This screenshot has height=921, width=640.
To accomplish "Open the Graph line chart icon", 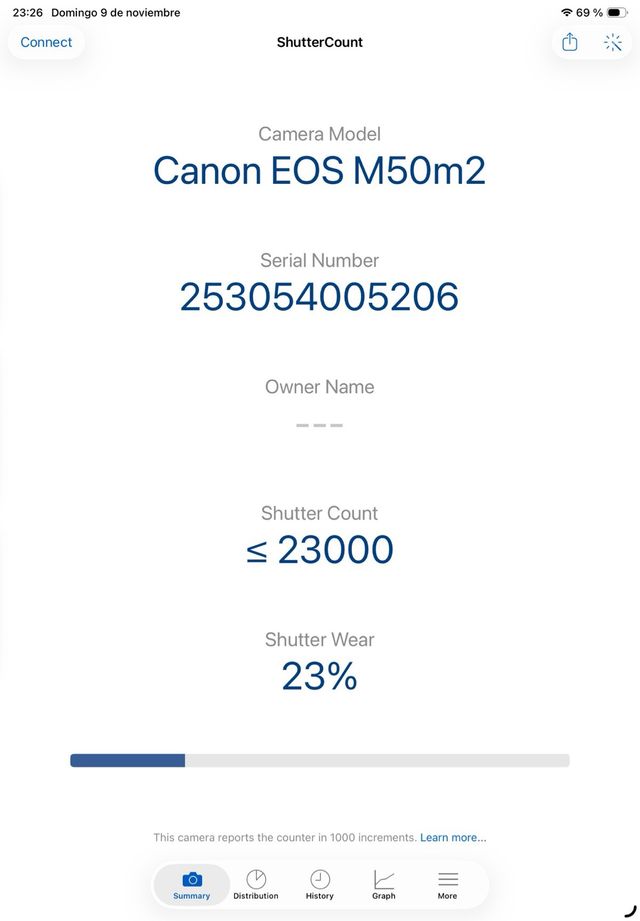I will (384, 879).
